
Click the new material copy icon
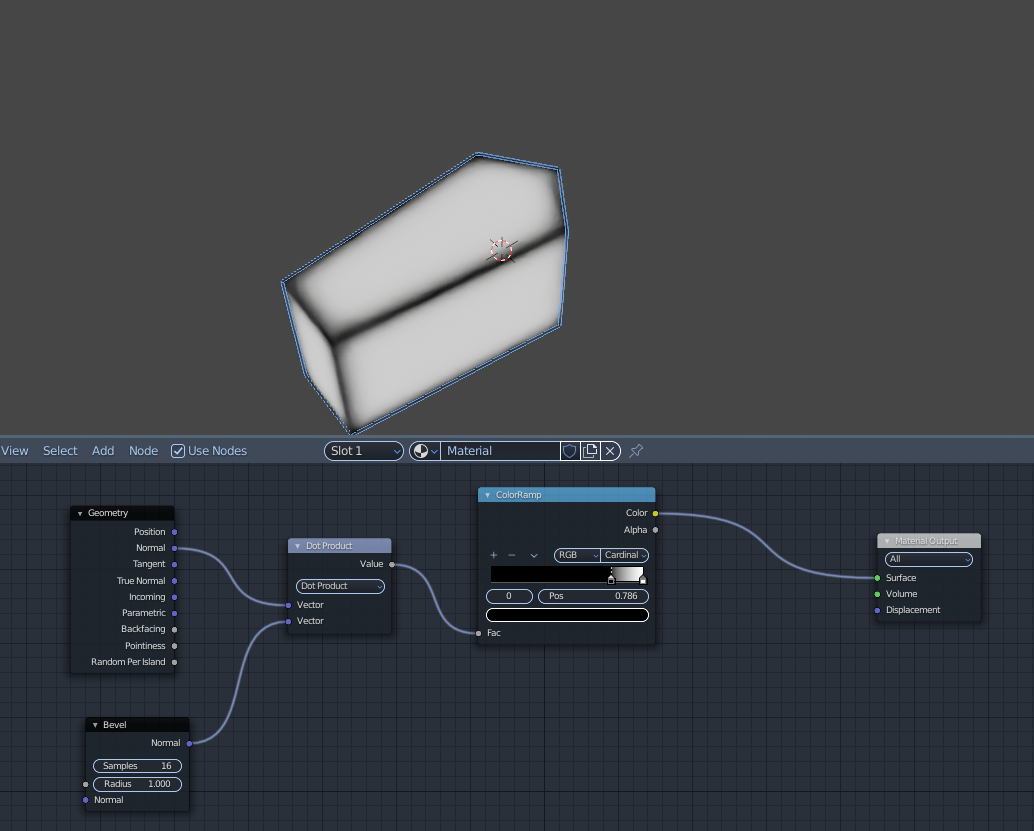click(x=590, y=450)
